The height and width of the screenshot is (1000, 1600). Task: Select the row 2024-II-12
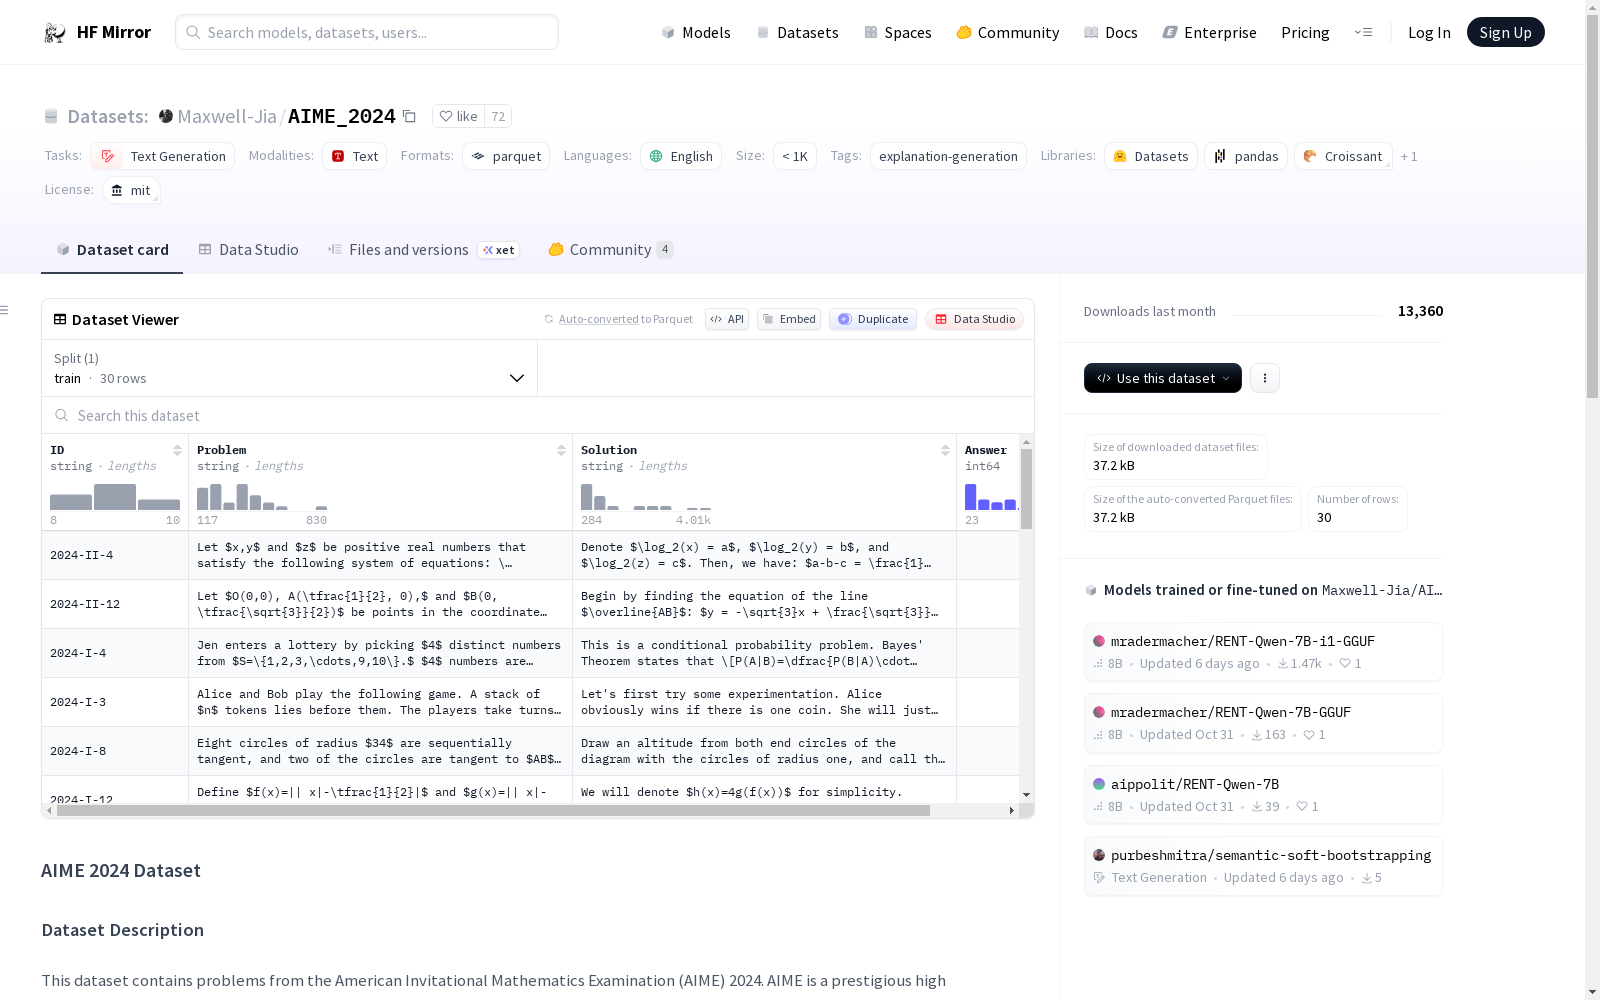(x=530, y=604)
